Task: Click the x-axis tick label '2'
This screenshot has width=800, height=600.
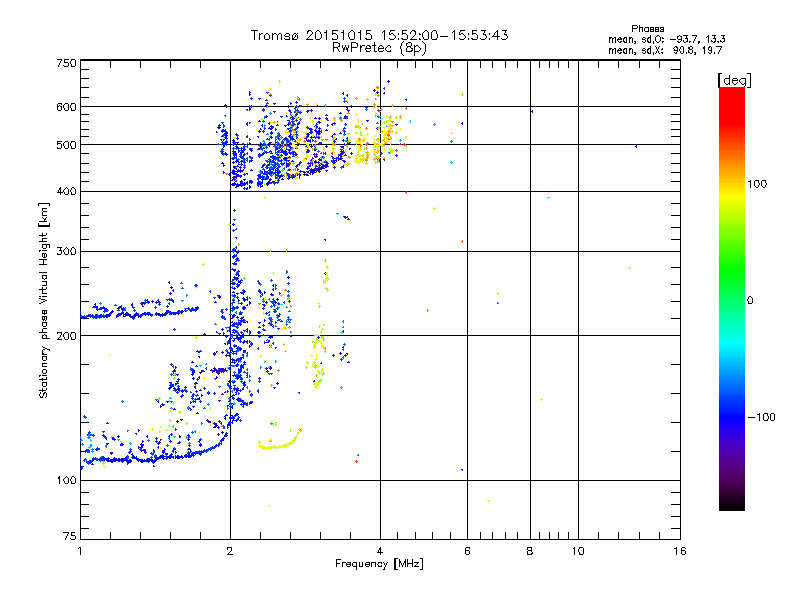Action: coord(230,551)
